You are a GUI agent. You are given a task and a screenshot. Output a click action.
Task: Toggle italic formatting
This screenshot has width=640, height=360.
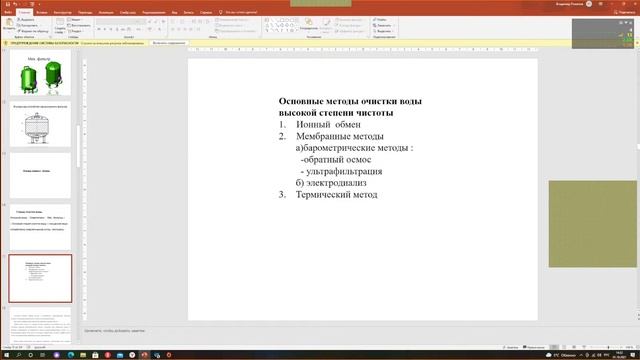coord(105,29)
